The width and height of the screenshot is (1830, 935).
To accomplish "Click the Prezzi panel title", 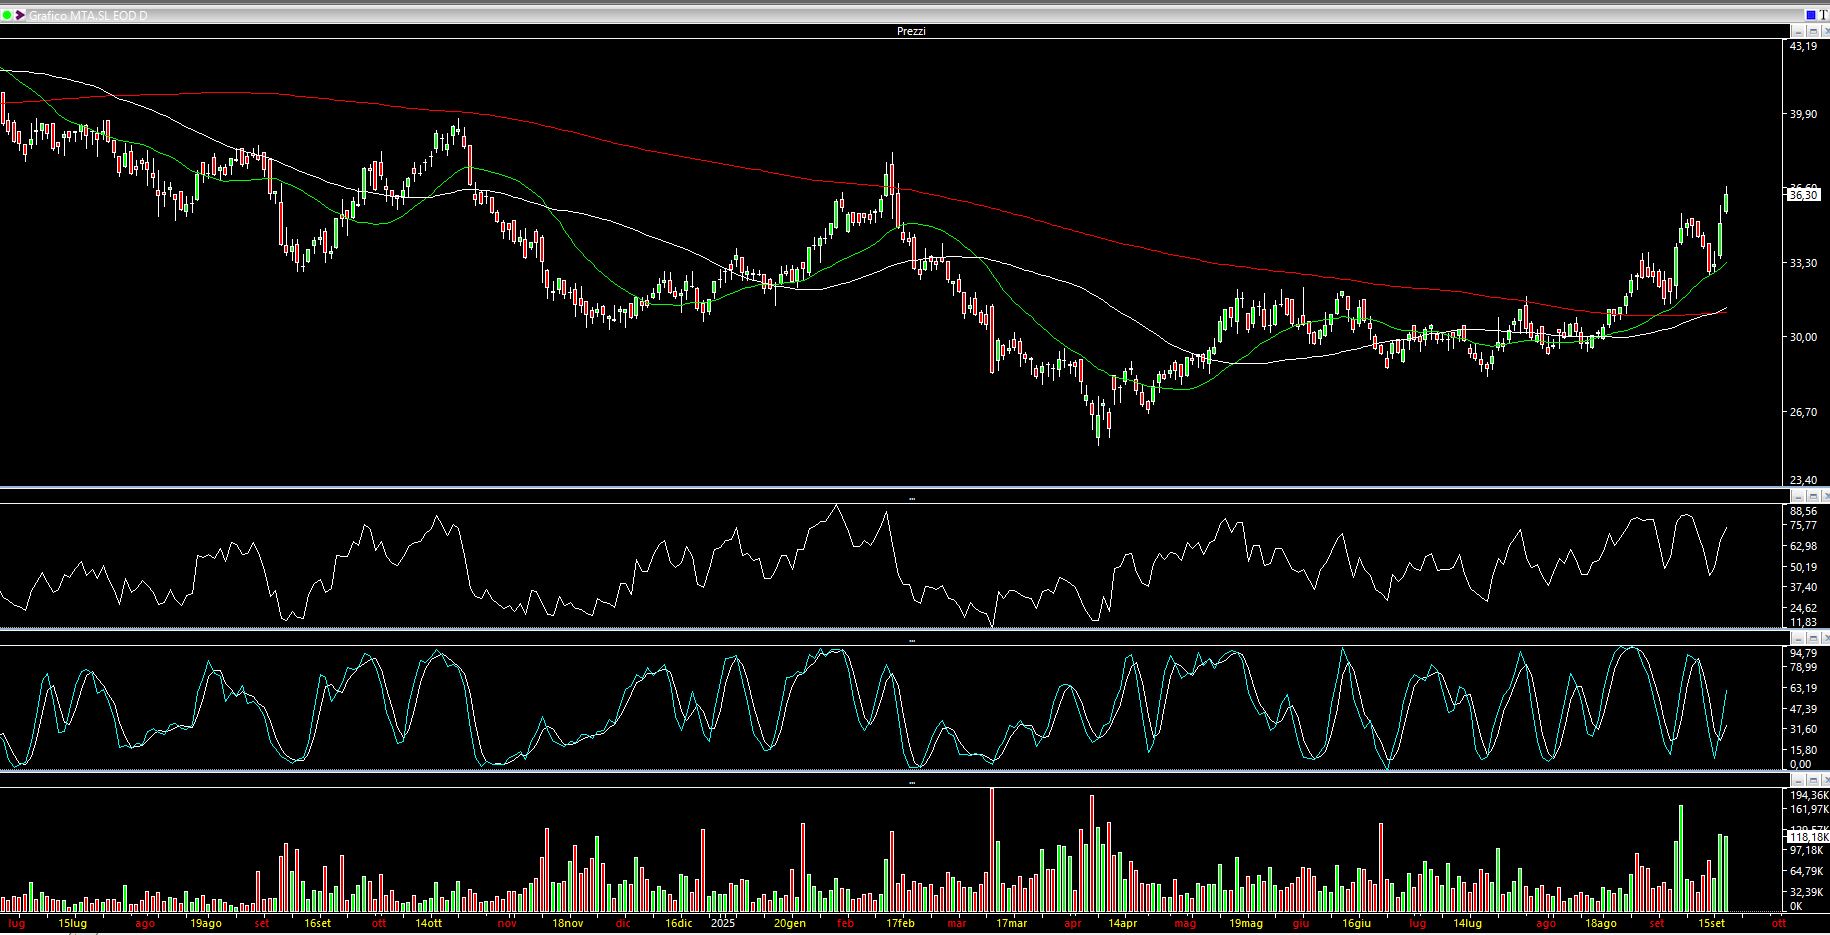I will 911,31.
